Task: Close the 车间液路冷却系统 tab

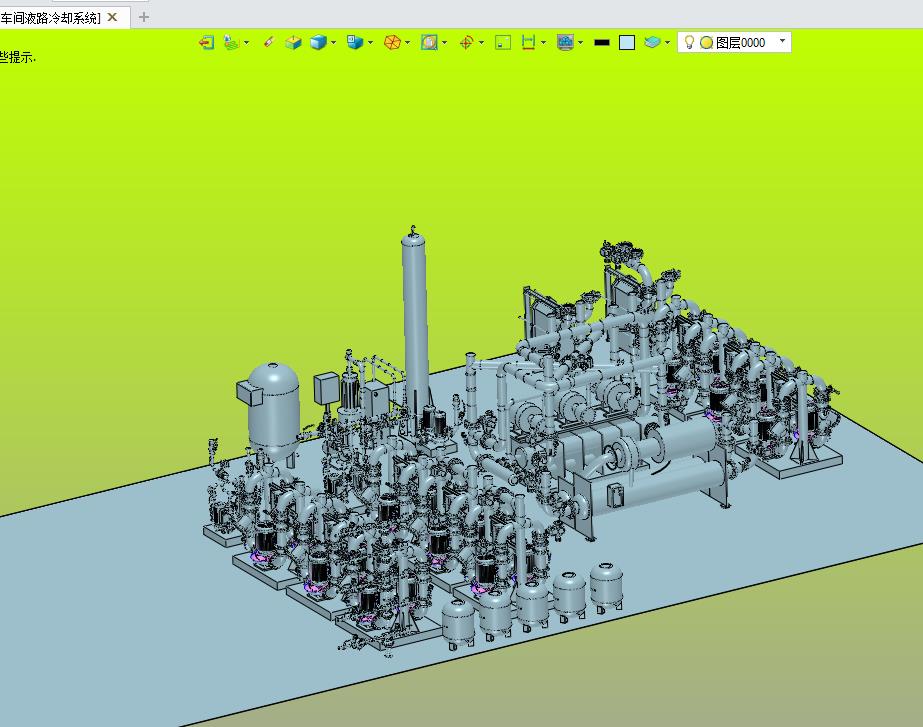Action: [112, 17]
